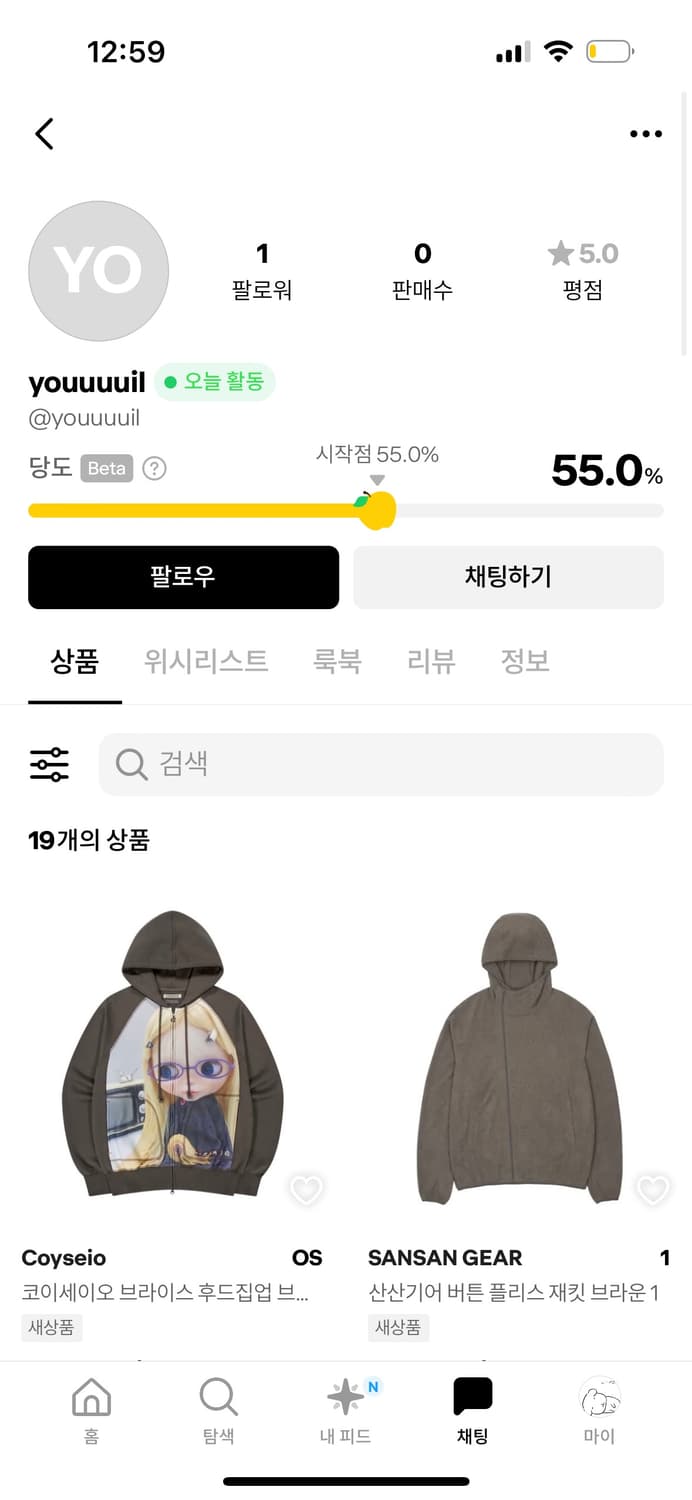
Task: Like the Coyseio hoodie with the heart toggle
Action: [306, 1190]
